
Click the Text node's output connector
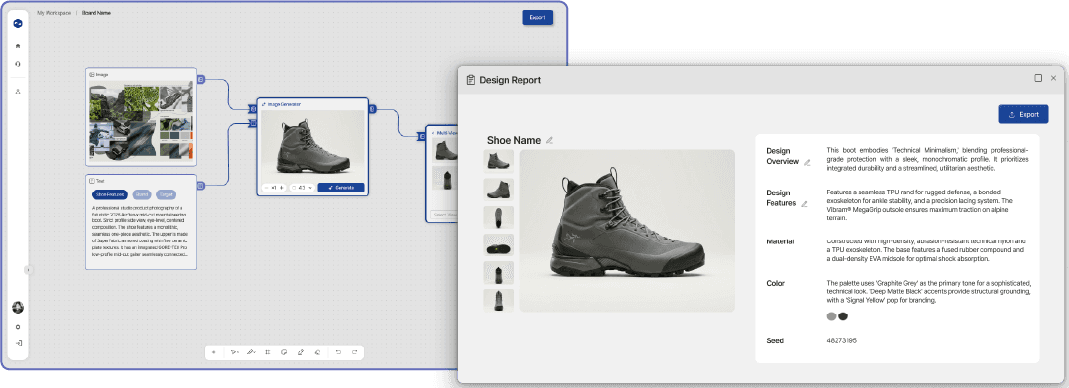coord(200,185)
